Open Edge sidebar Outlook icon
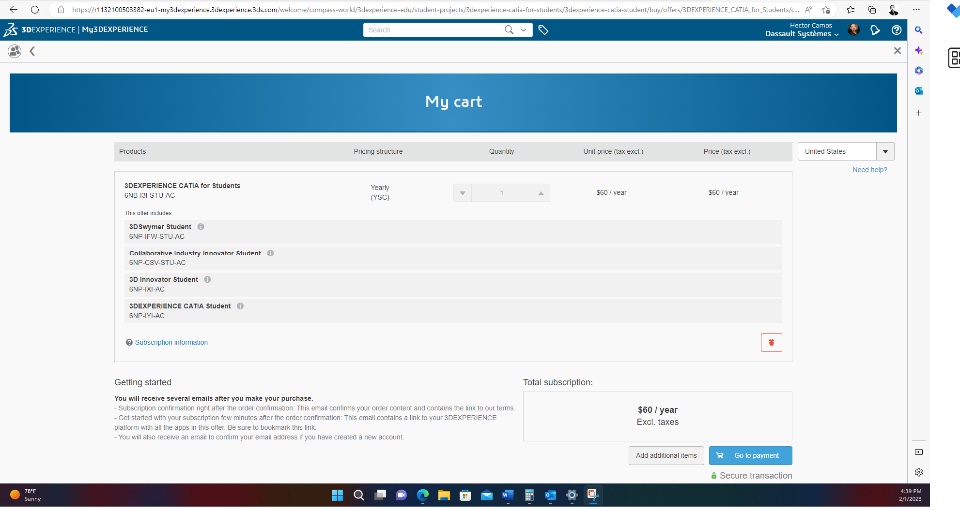The width and height of the screenshot is (960, 510). pos(918,91)
